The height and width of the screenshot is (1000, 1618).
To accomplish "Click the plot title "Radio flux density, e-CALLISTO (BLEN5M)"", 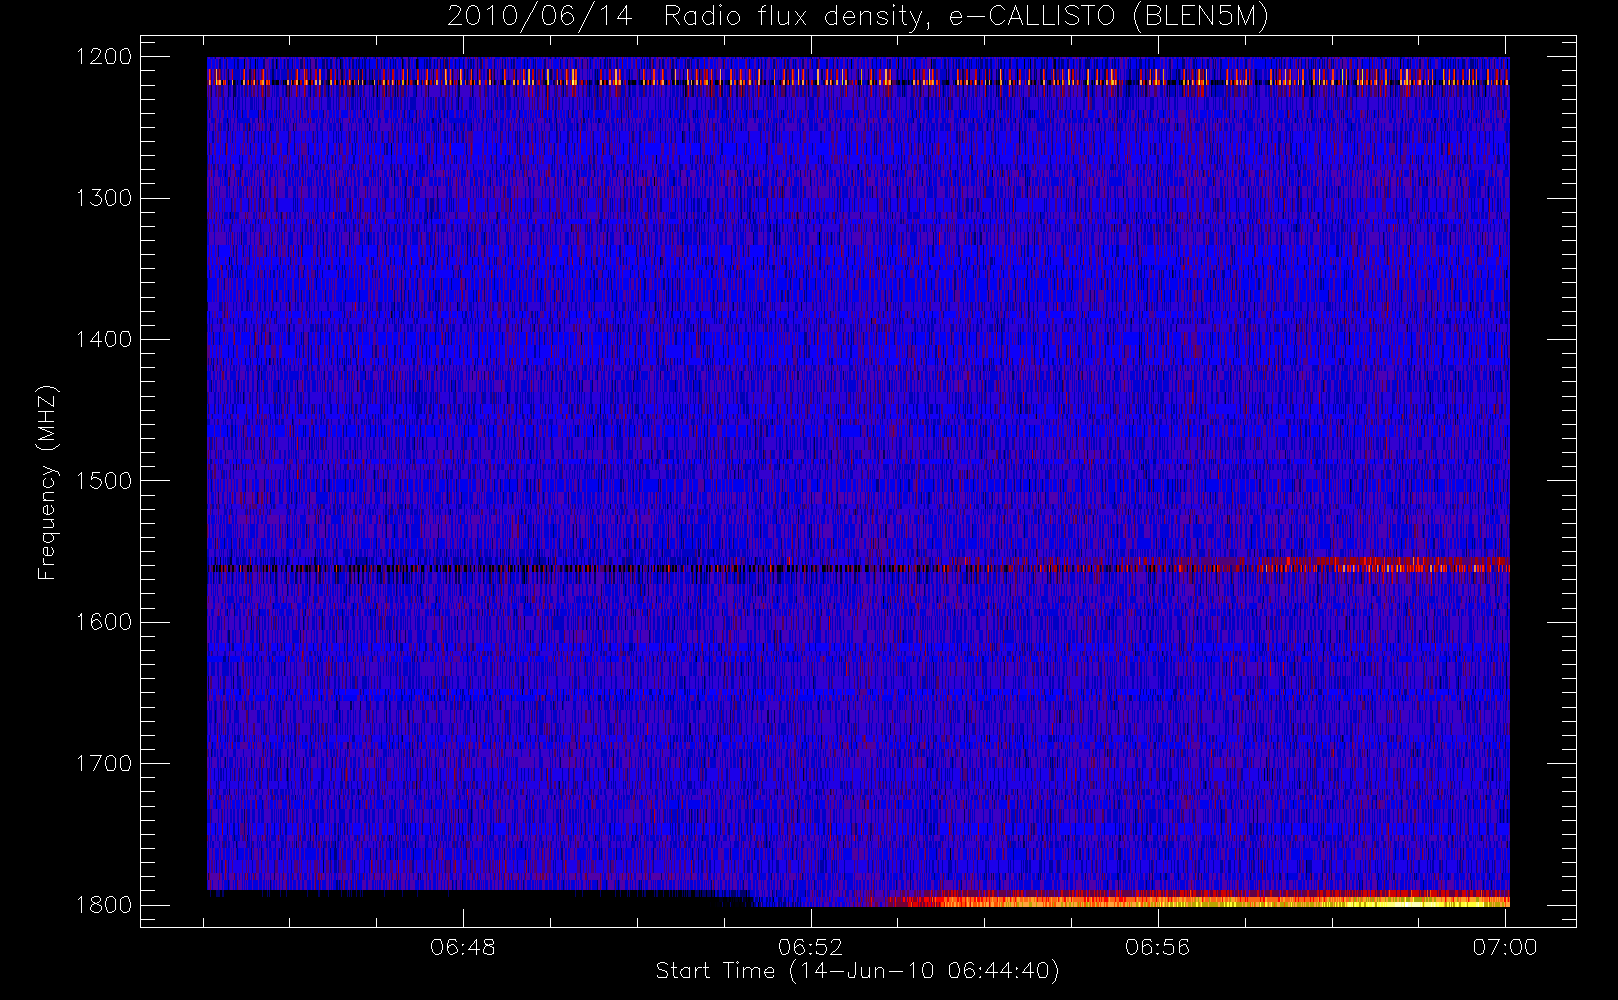I will tap(966, 17).
